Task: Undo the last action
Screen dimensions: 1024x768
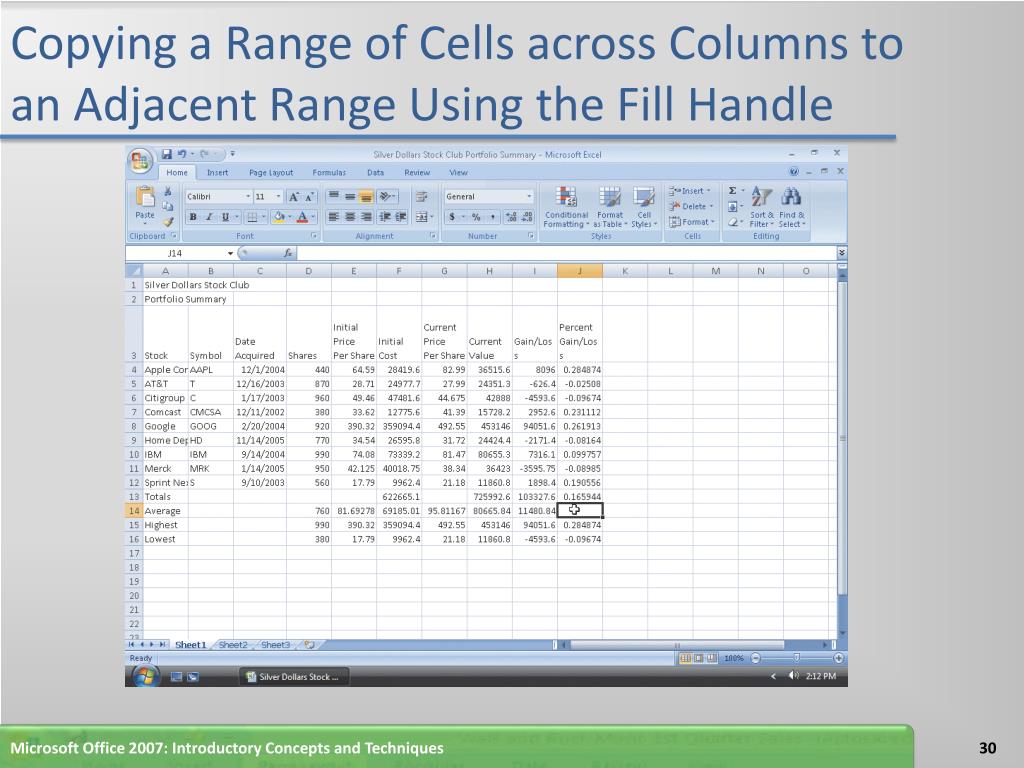Action: click(182, 154)
